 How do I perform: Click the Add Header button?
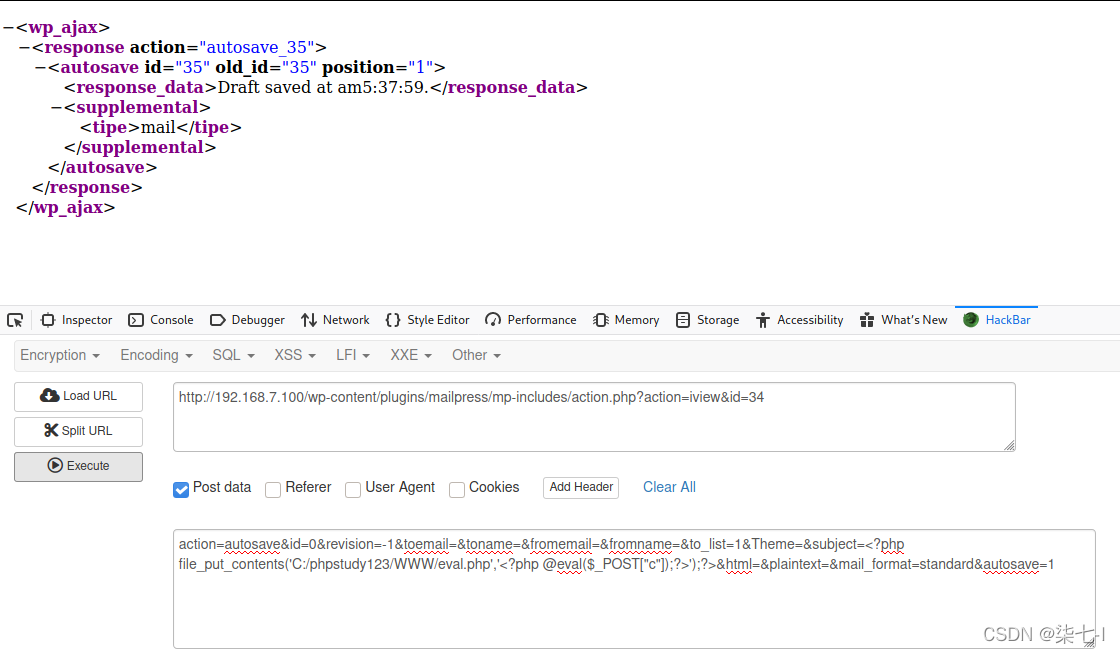tap(581, 487)
